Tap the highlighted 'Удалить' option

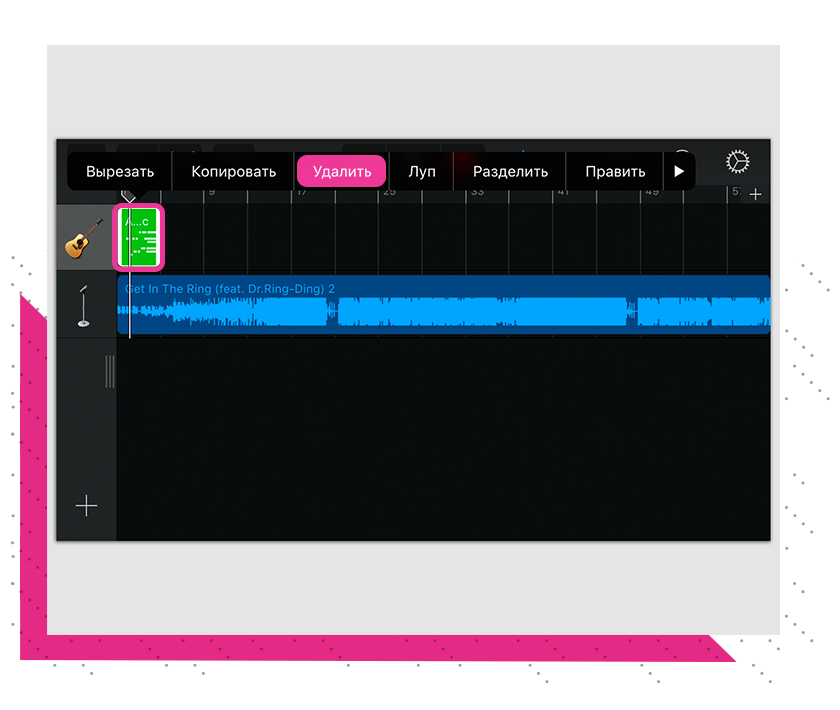coord(342,171)
